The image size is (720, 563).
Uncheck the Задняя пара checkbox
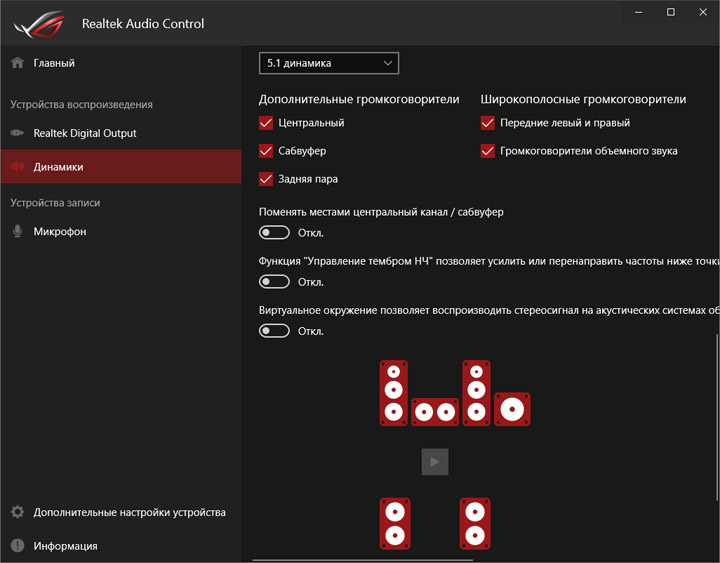[x=266, y=179]
